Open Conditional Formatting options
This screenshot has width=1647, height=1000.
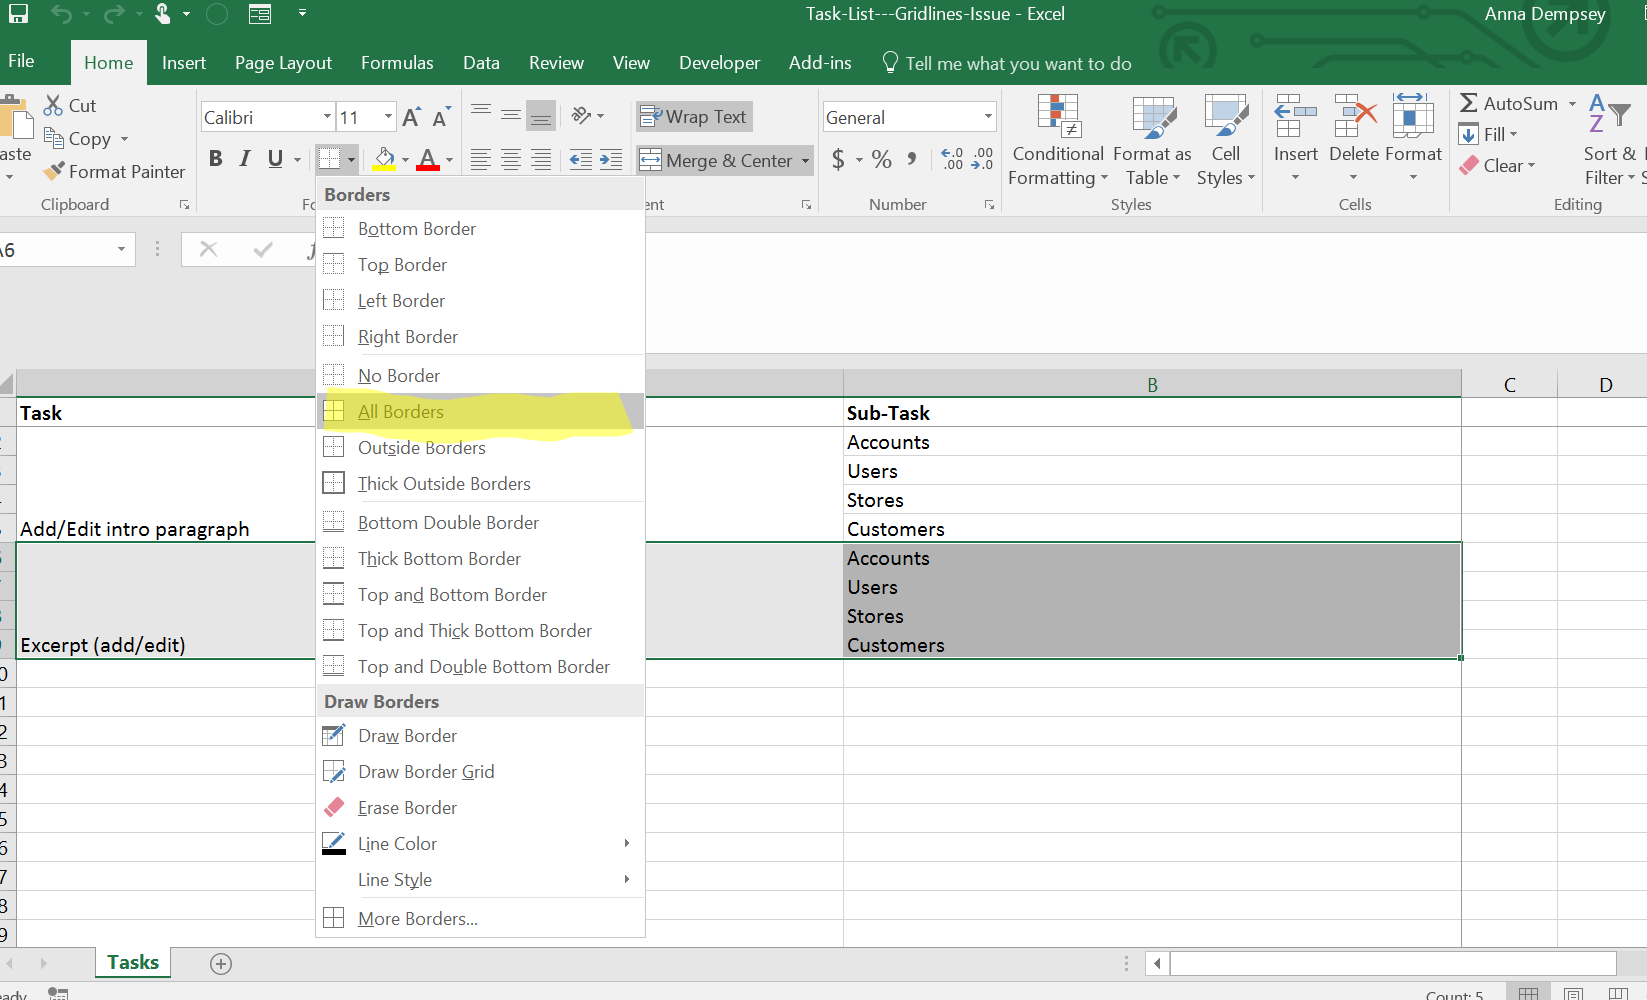[1057, 140]
